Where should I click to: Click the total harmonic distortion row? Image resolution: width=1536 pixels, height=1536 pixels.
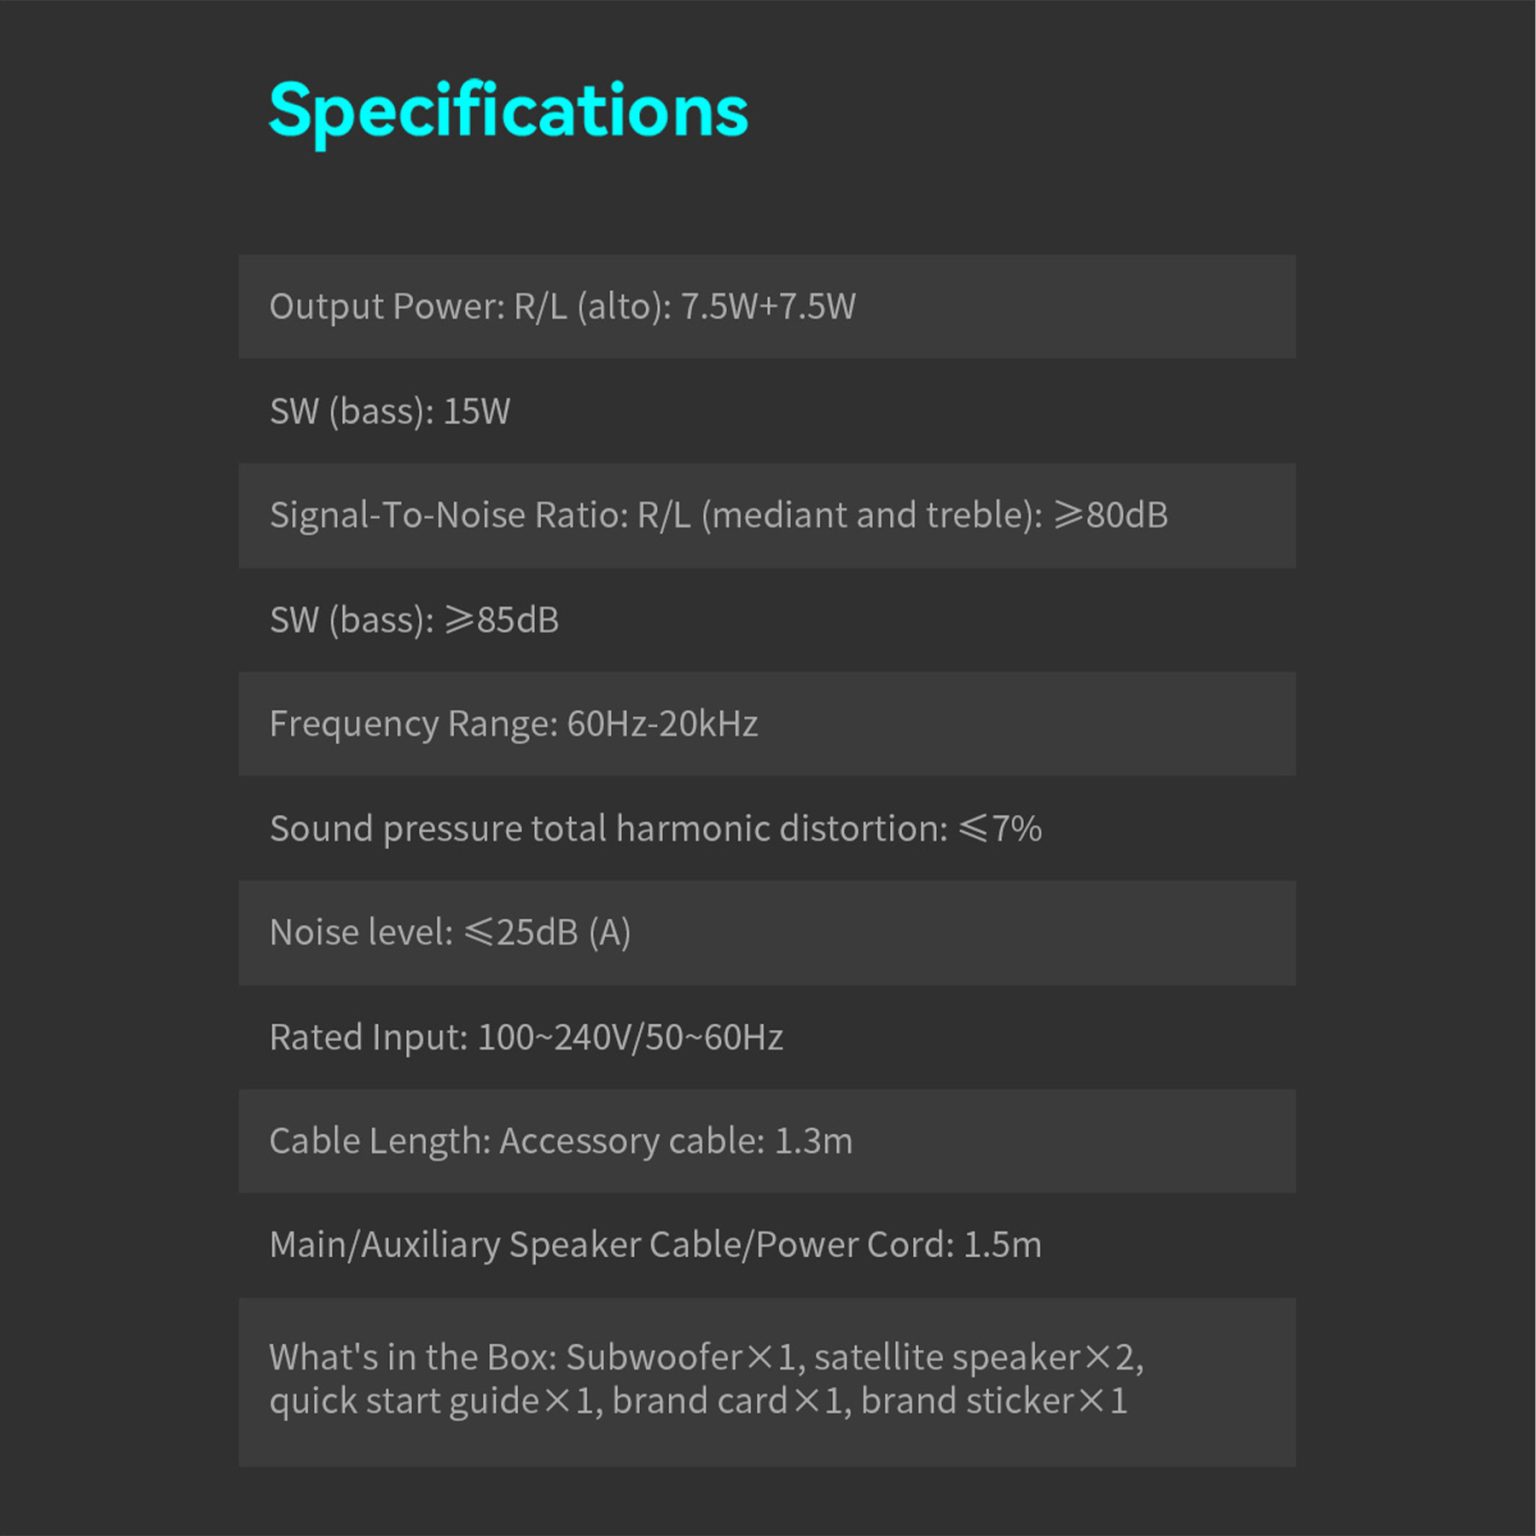coord(655,828)
